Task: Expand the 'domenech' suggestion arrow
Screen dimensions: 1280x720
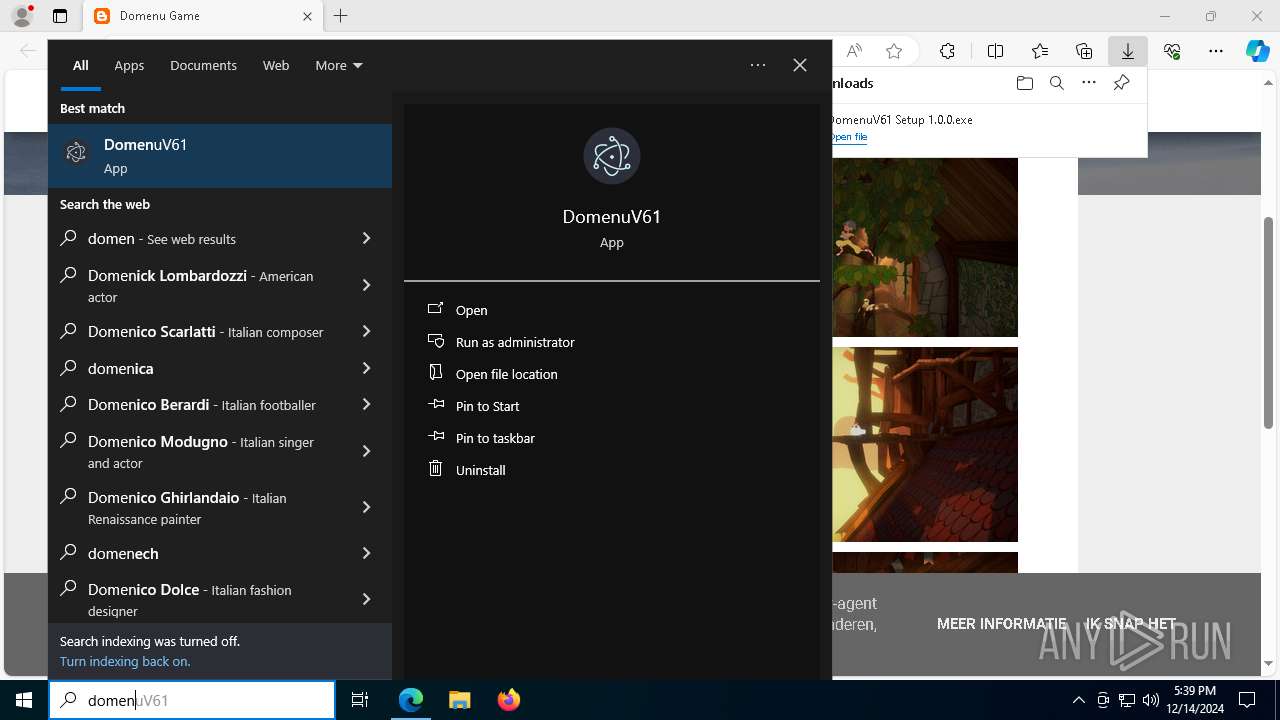Action: click(x=366, y=553)
